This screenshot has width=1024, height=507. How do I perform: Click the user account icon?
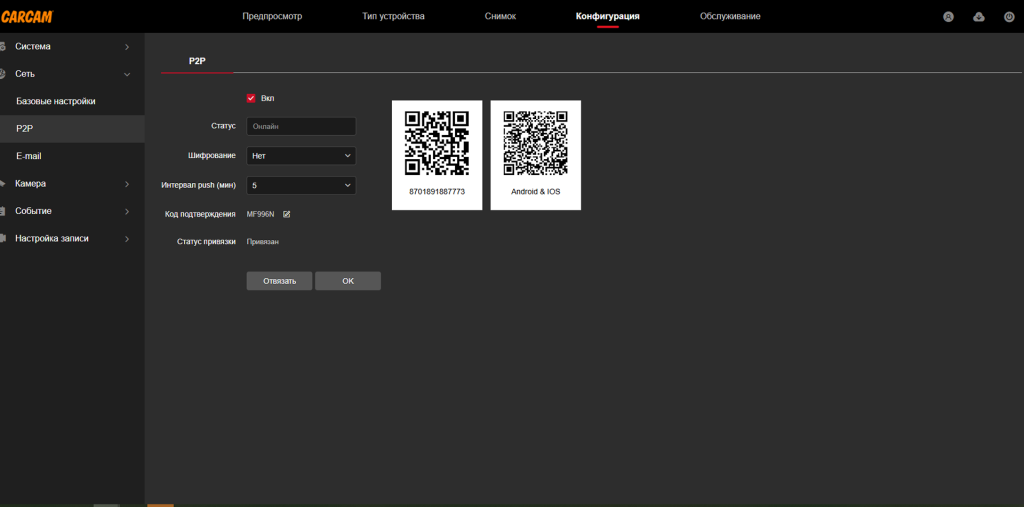click(948, 17)
